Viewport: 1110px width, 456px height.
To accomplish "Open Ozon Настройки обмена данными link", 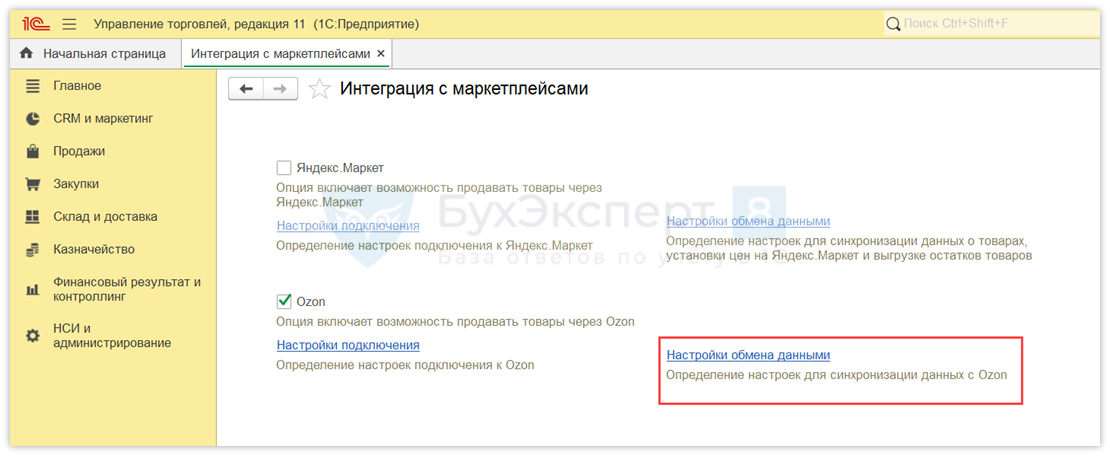I will (748, 355).
